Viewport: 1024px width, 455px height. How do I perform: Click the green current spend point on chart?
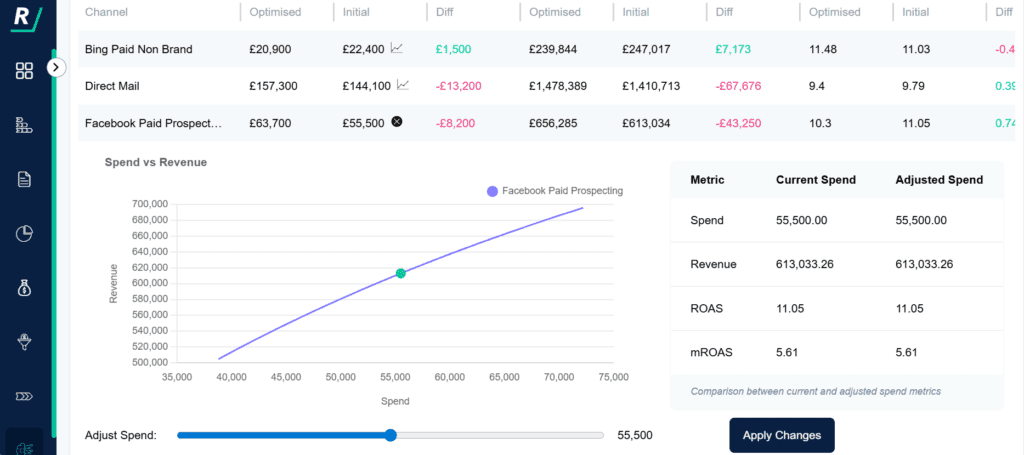(401, 273)
